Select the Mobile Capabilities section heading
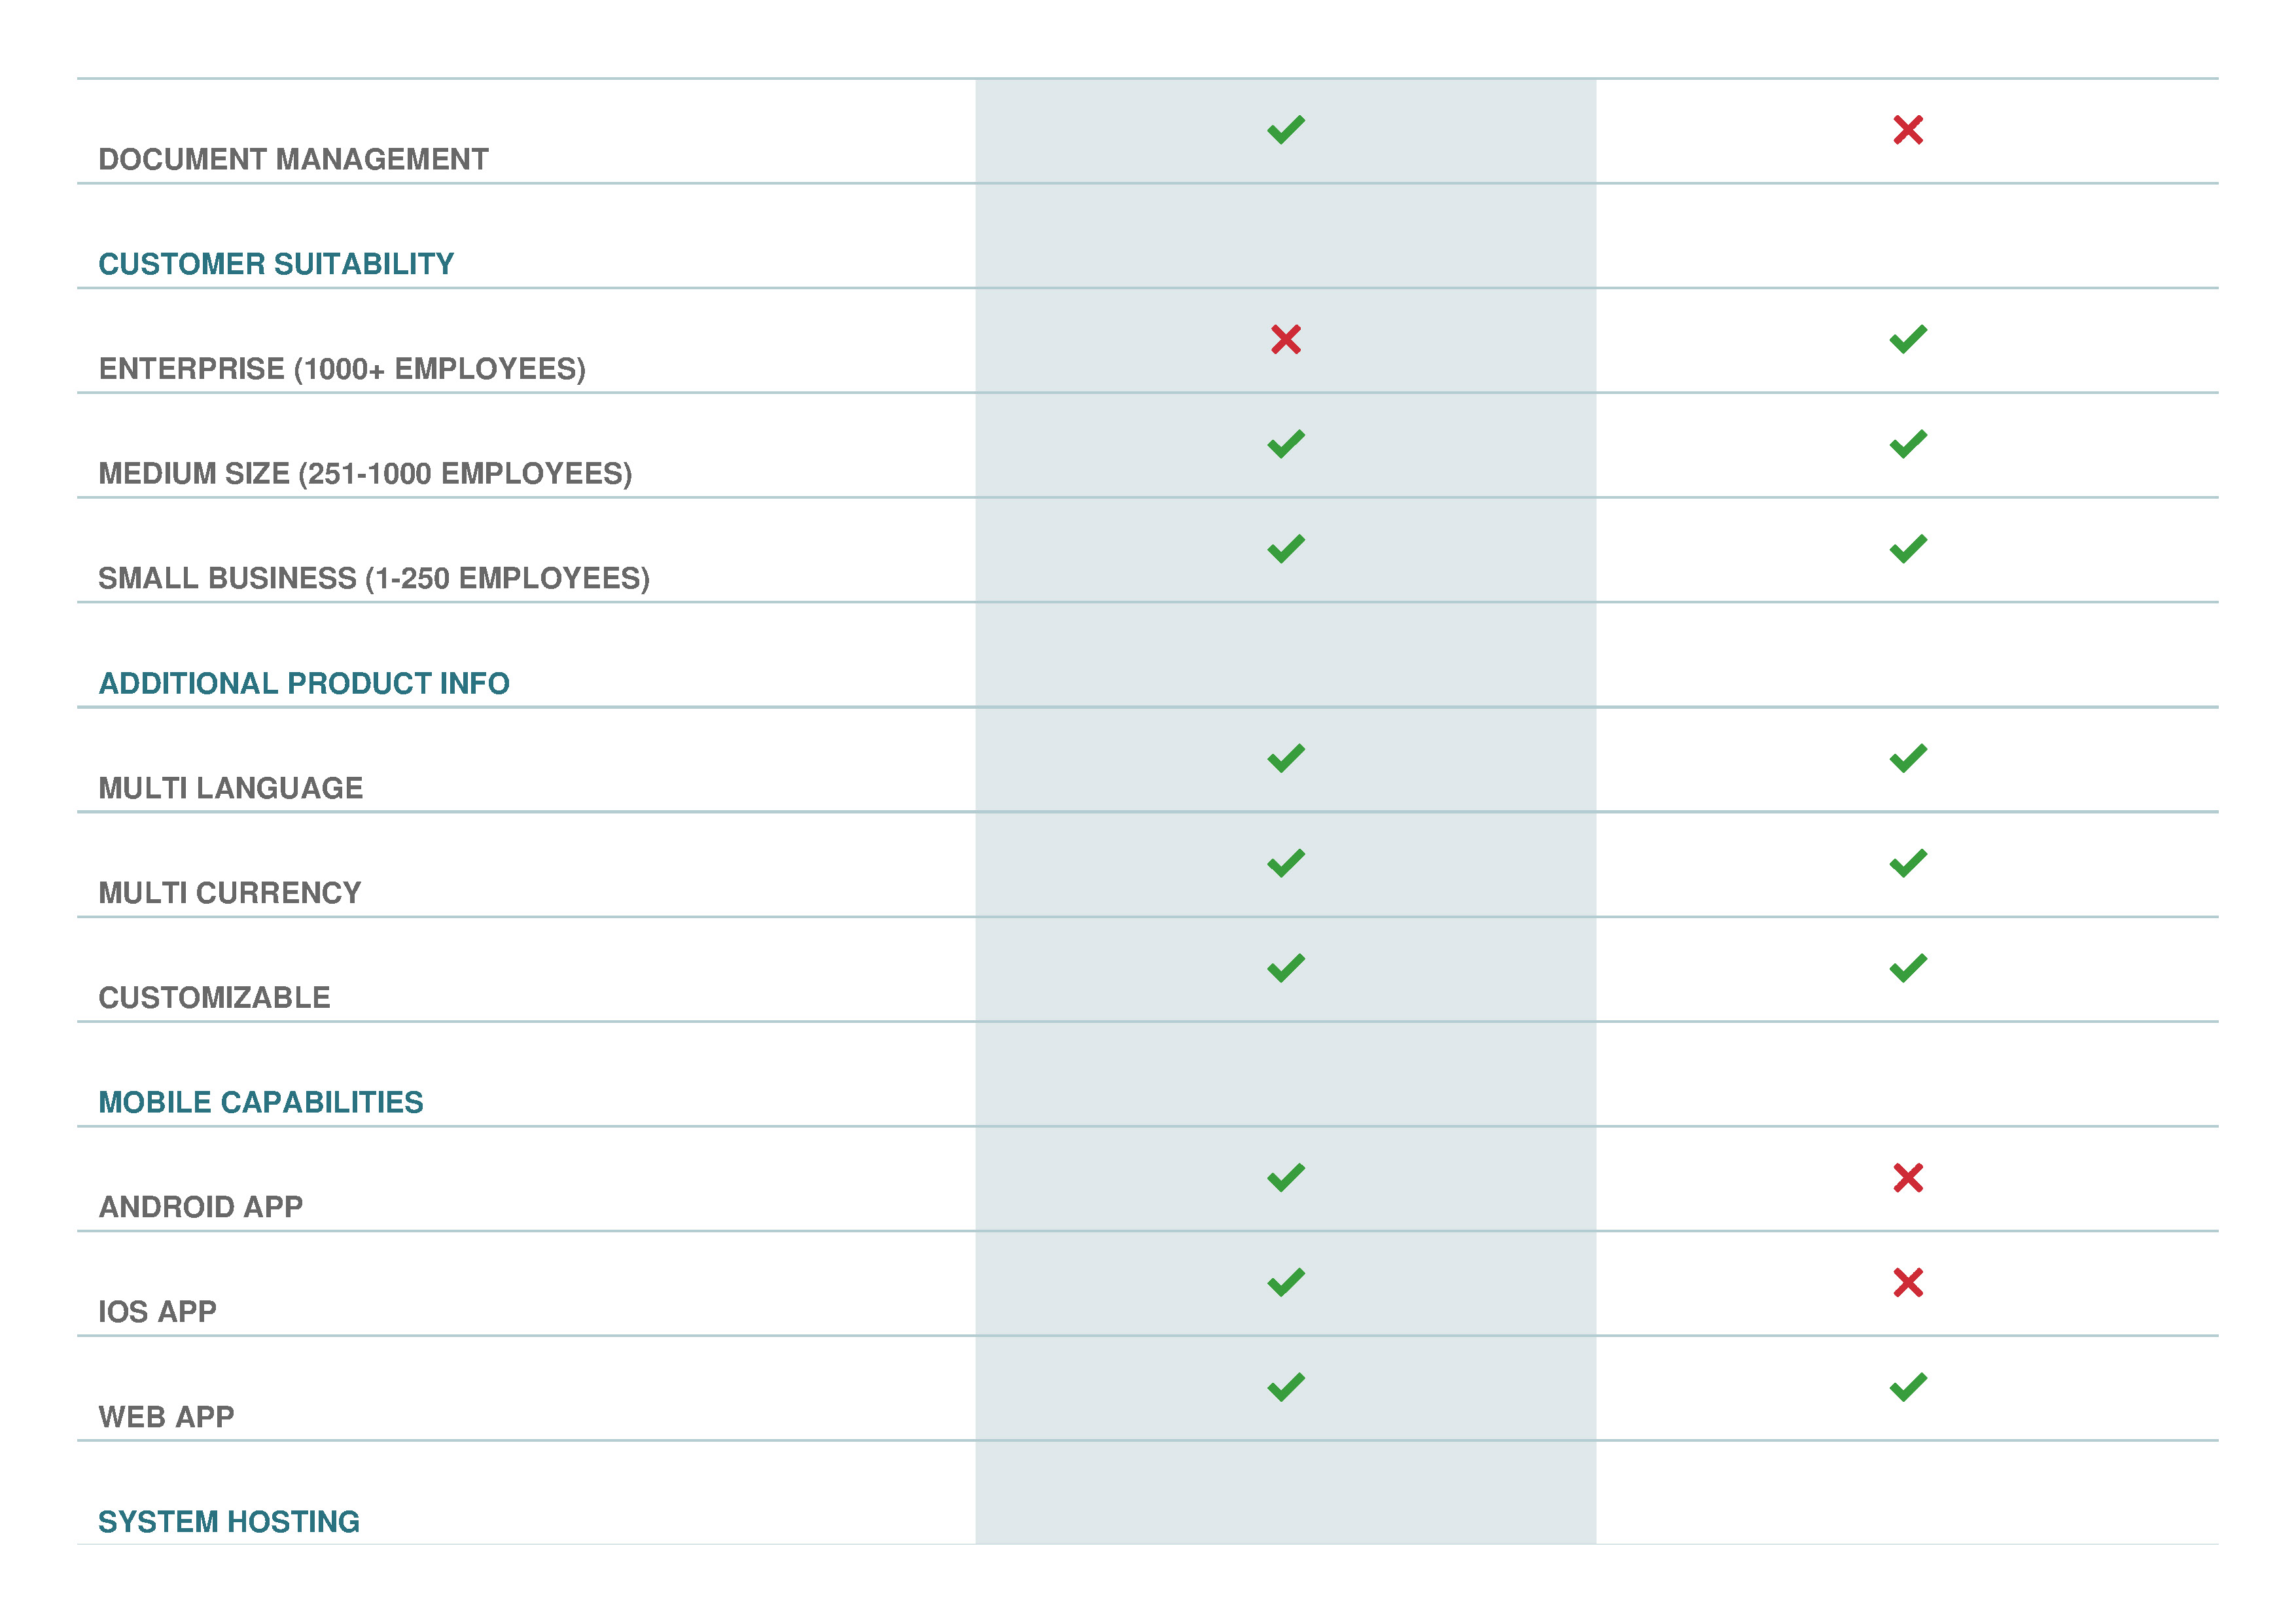 point(261,1102)
